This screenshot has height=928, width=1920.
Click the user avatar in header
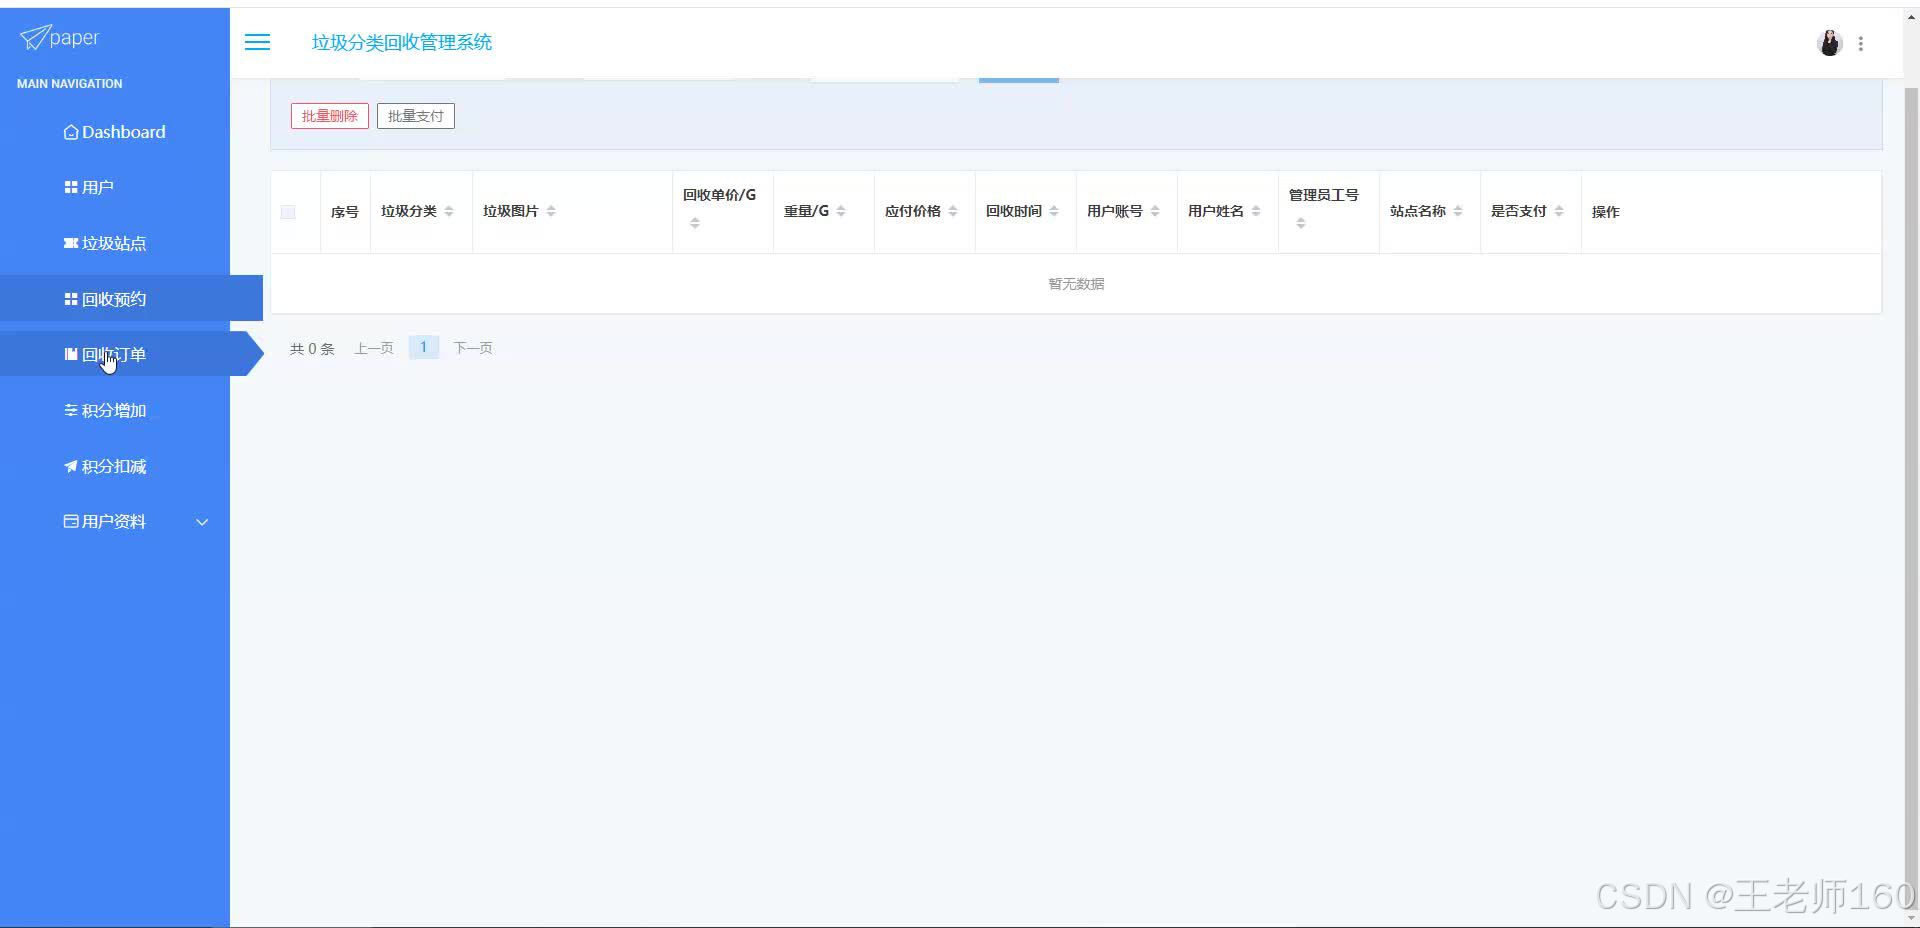(1829, 43)
